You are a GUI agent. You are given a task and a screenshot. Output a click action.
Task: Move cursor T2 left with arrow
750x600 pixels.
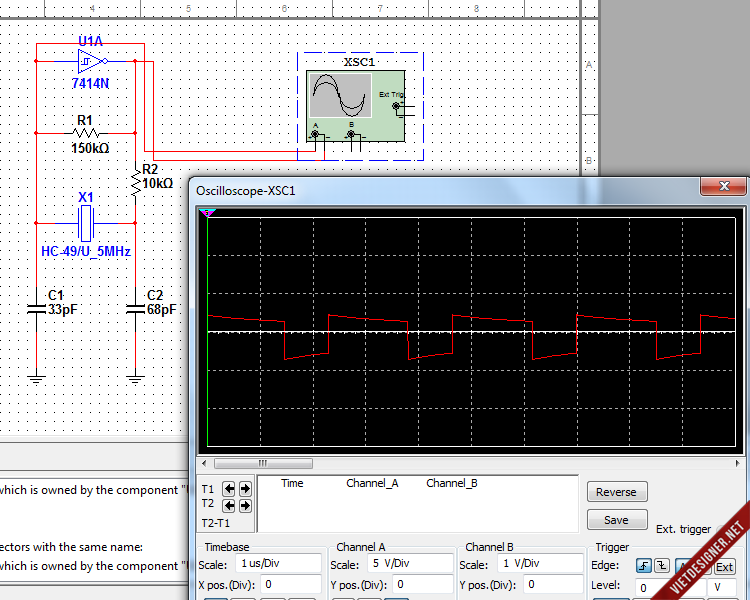coord(229,505)
